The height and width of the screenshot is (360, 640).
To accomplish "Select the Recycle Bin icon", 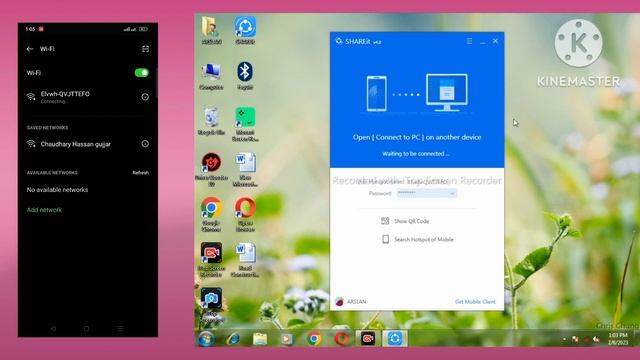I will tap(211, 121).
